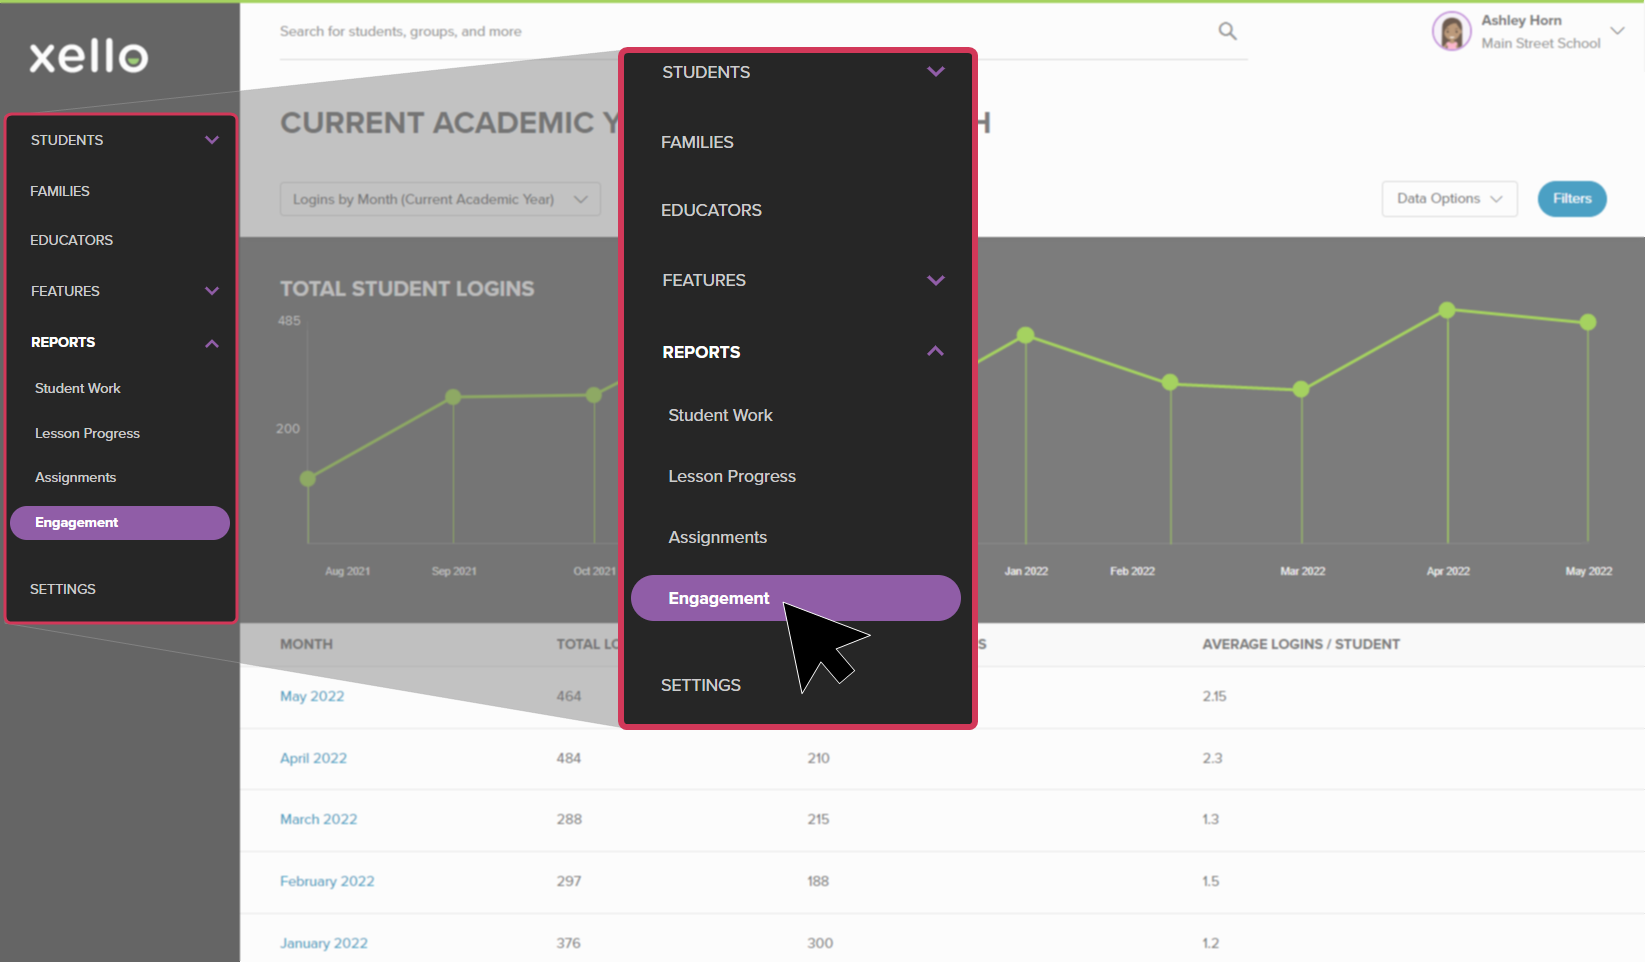Click the Apr 2022 chart data point
This screenshot has width=1645, height=962.
click(x=1447, y=310)
